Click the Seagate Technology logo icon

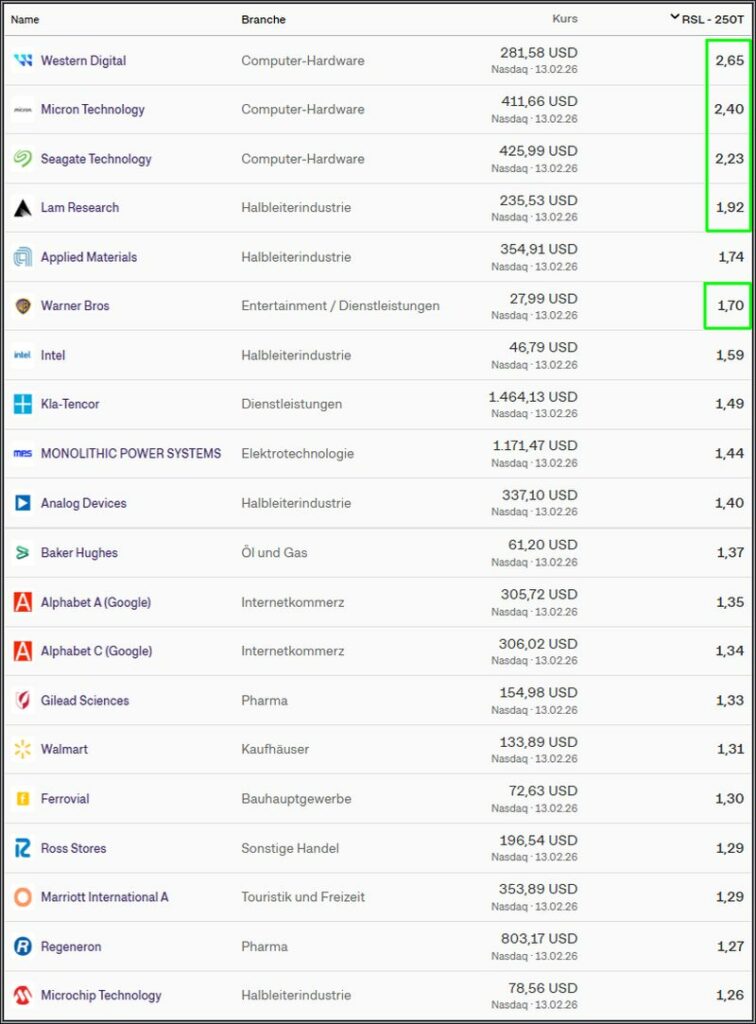(23, 159)
